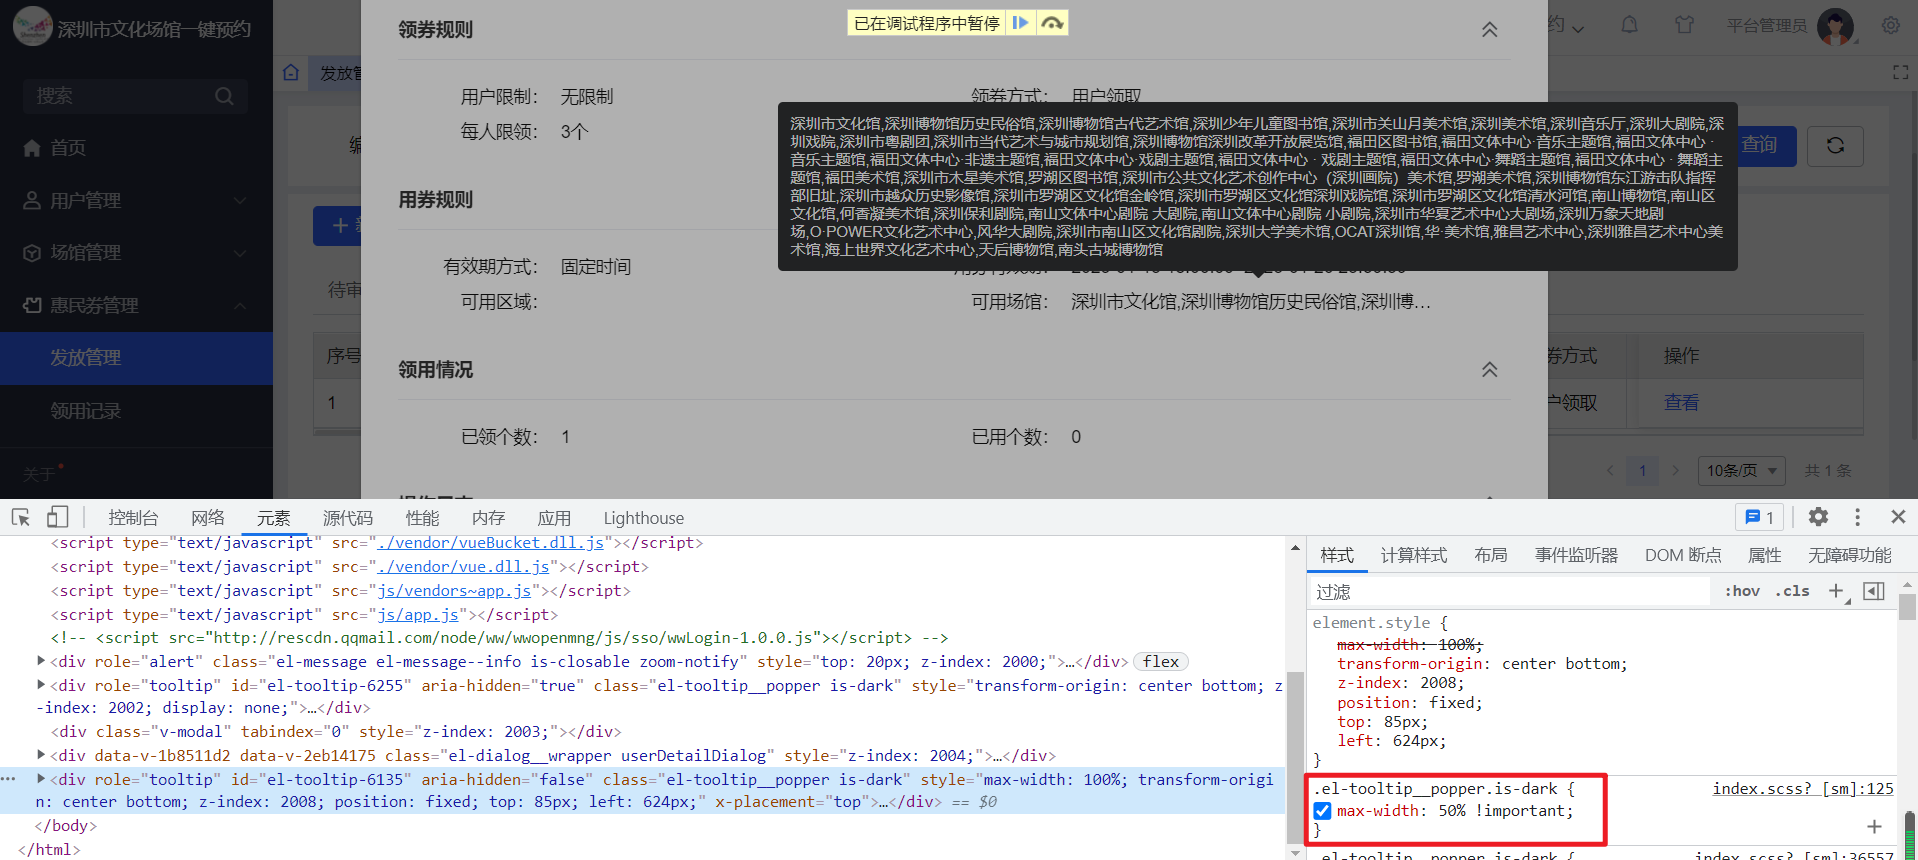1918x860 pixels.
Task: Expand the el-dialog__wrapper div node
Action: (x=41, y=755)
